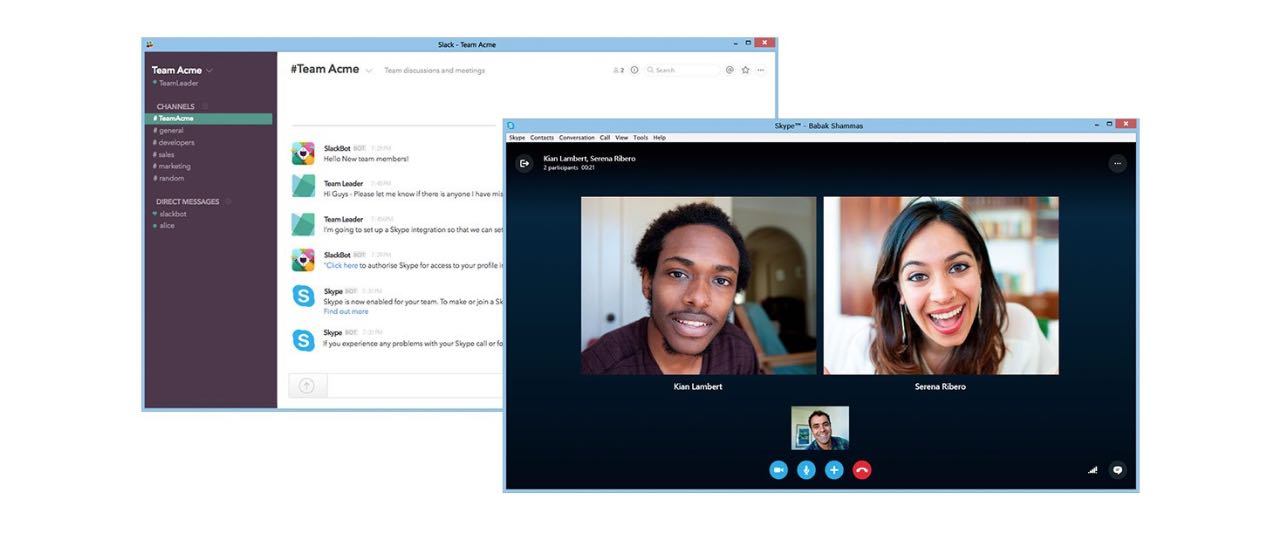
Task: Click Skype bot avatar on 'now enabled' message
Action: coord(303,296)
